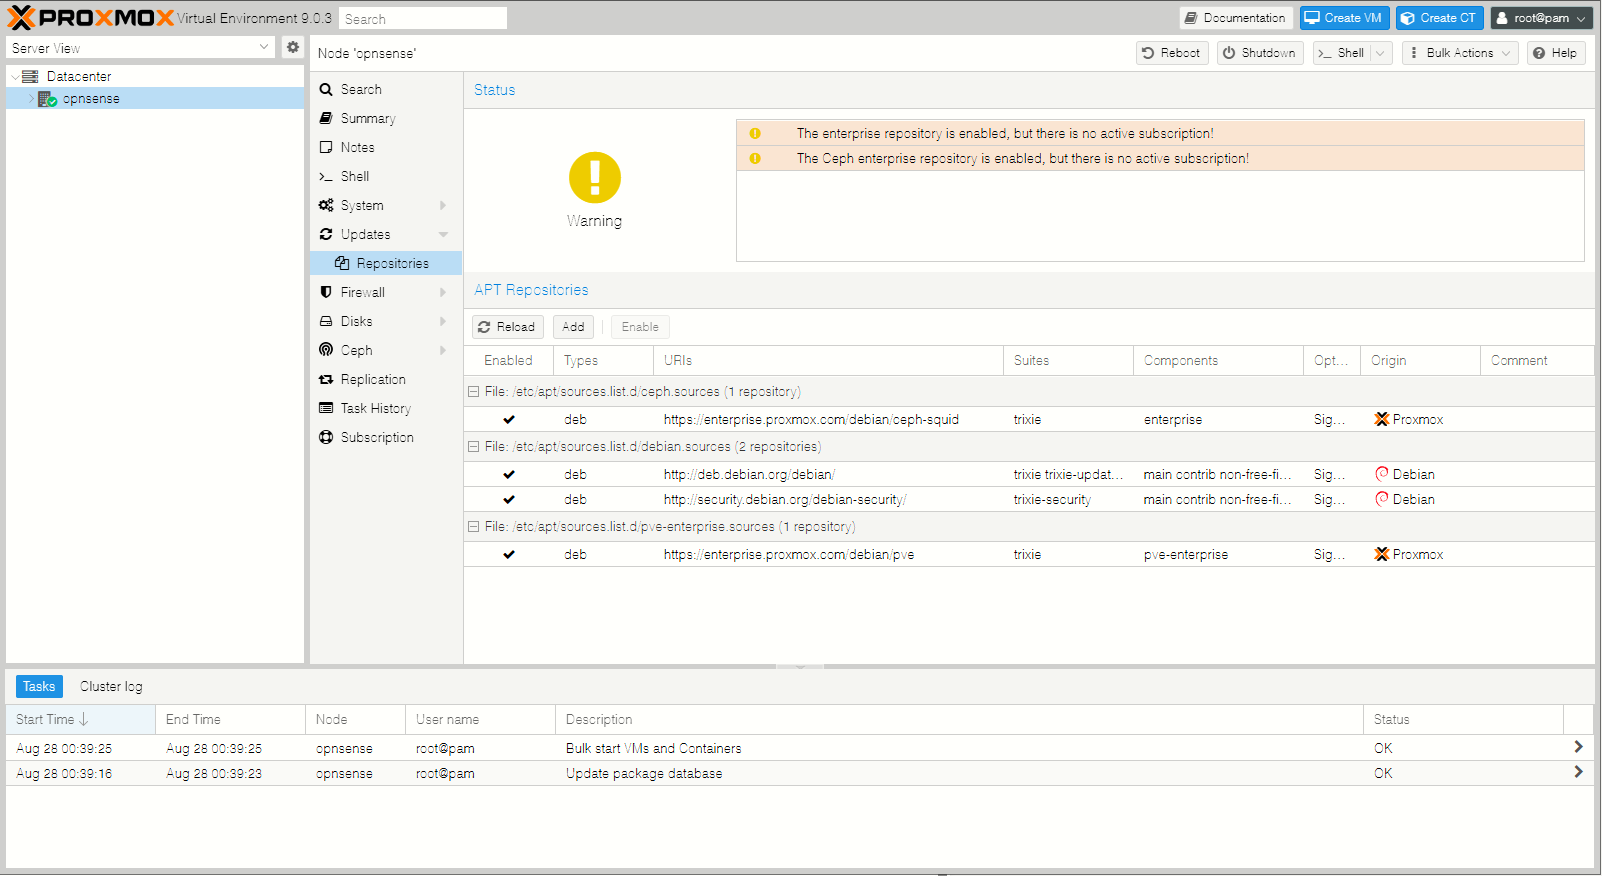
Task: Open the Server View settings gear
Action: click(x=293, y=47)
